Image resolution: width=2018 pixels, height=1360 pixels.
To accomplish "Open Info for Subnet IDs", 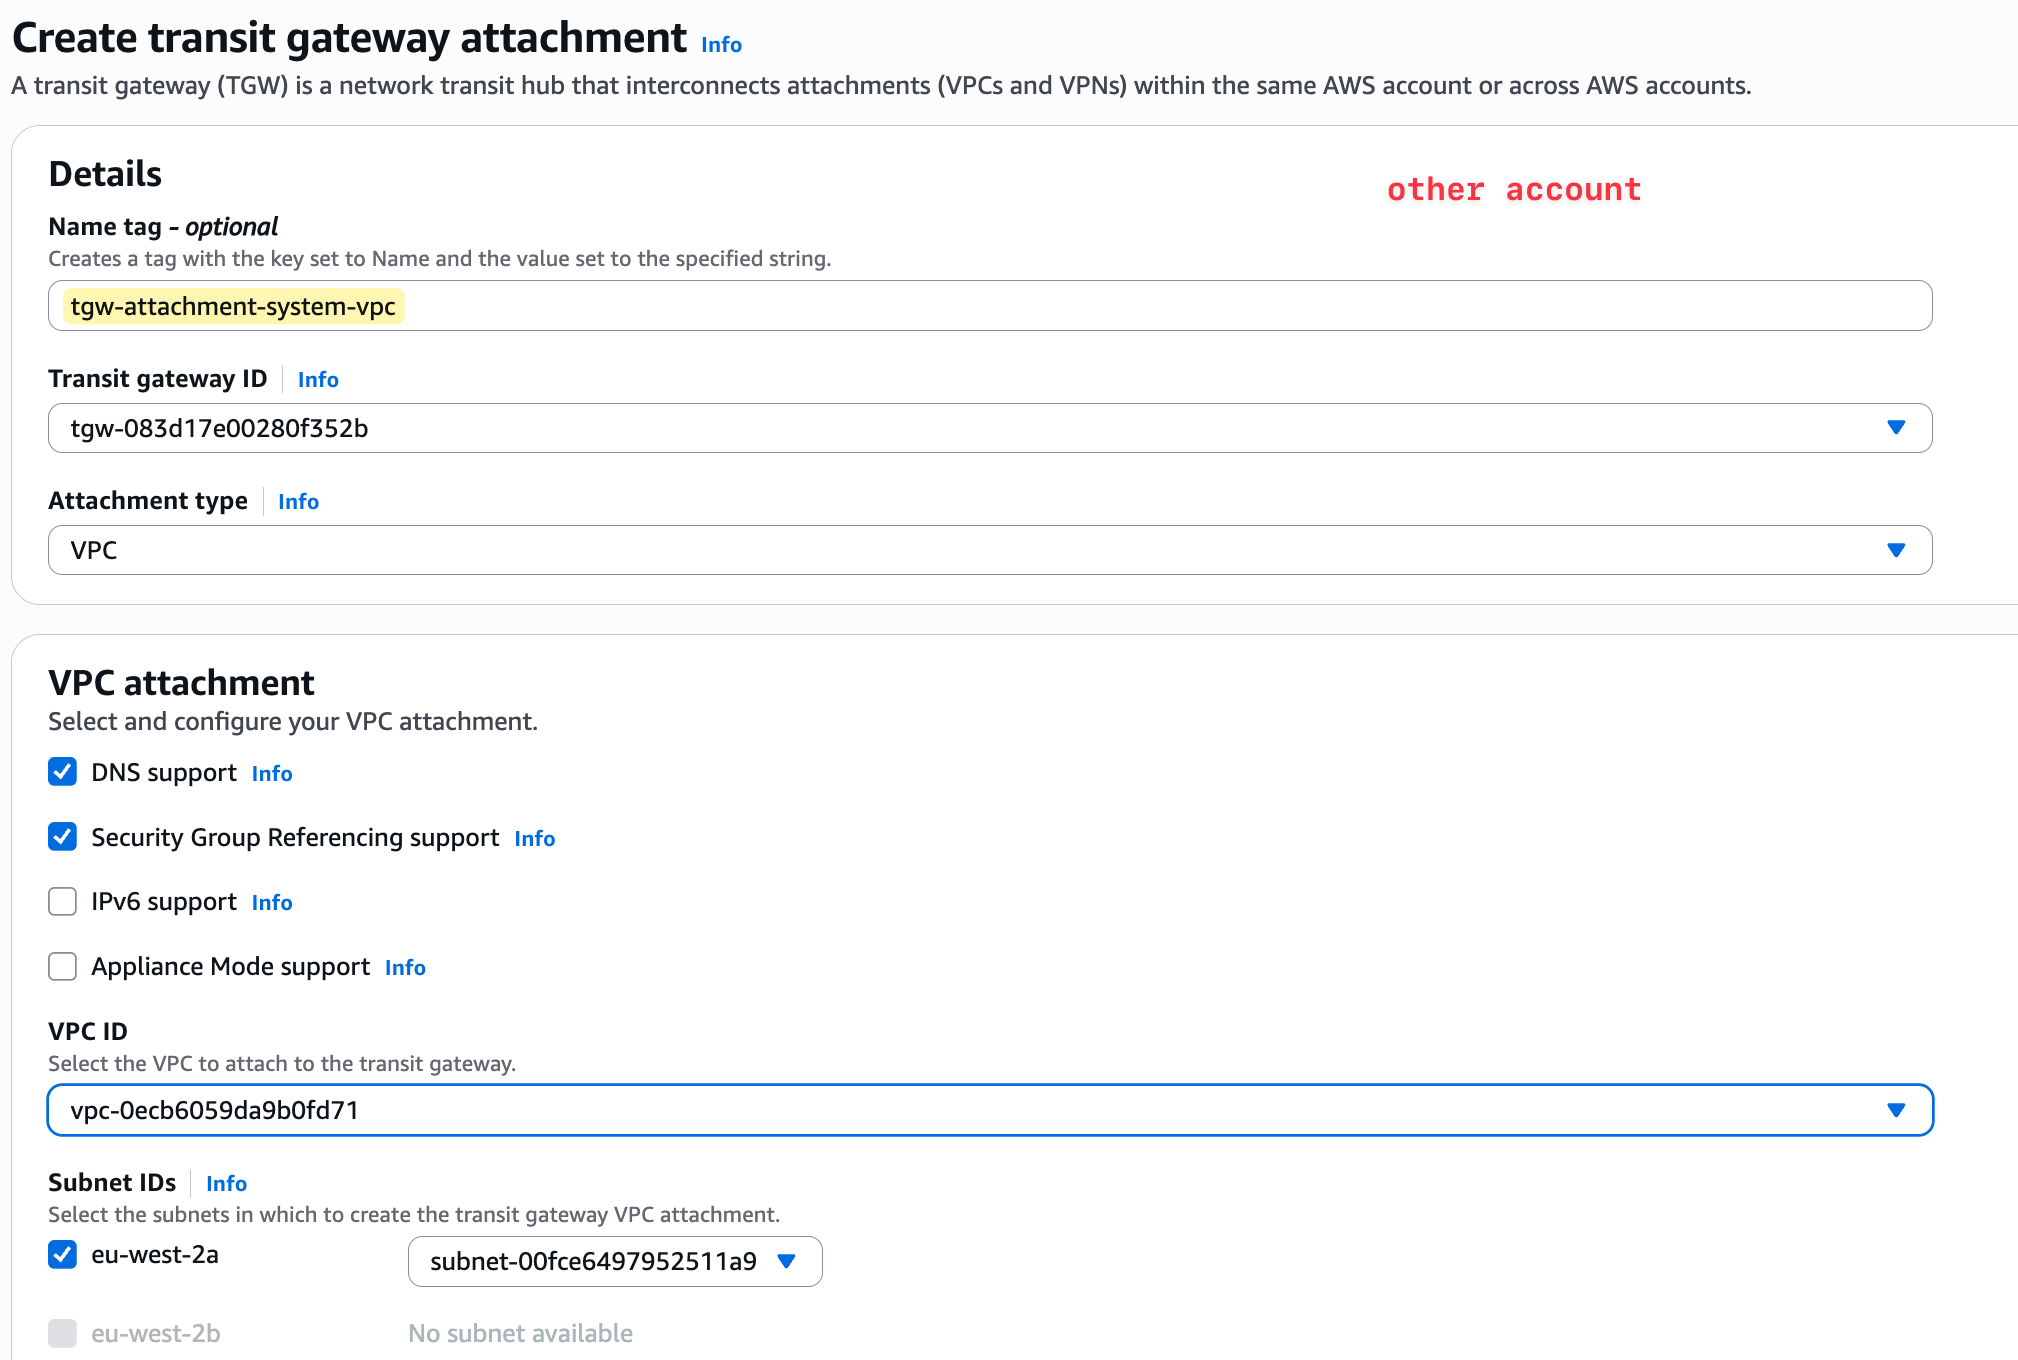I will [x=226, y=1184].
